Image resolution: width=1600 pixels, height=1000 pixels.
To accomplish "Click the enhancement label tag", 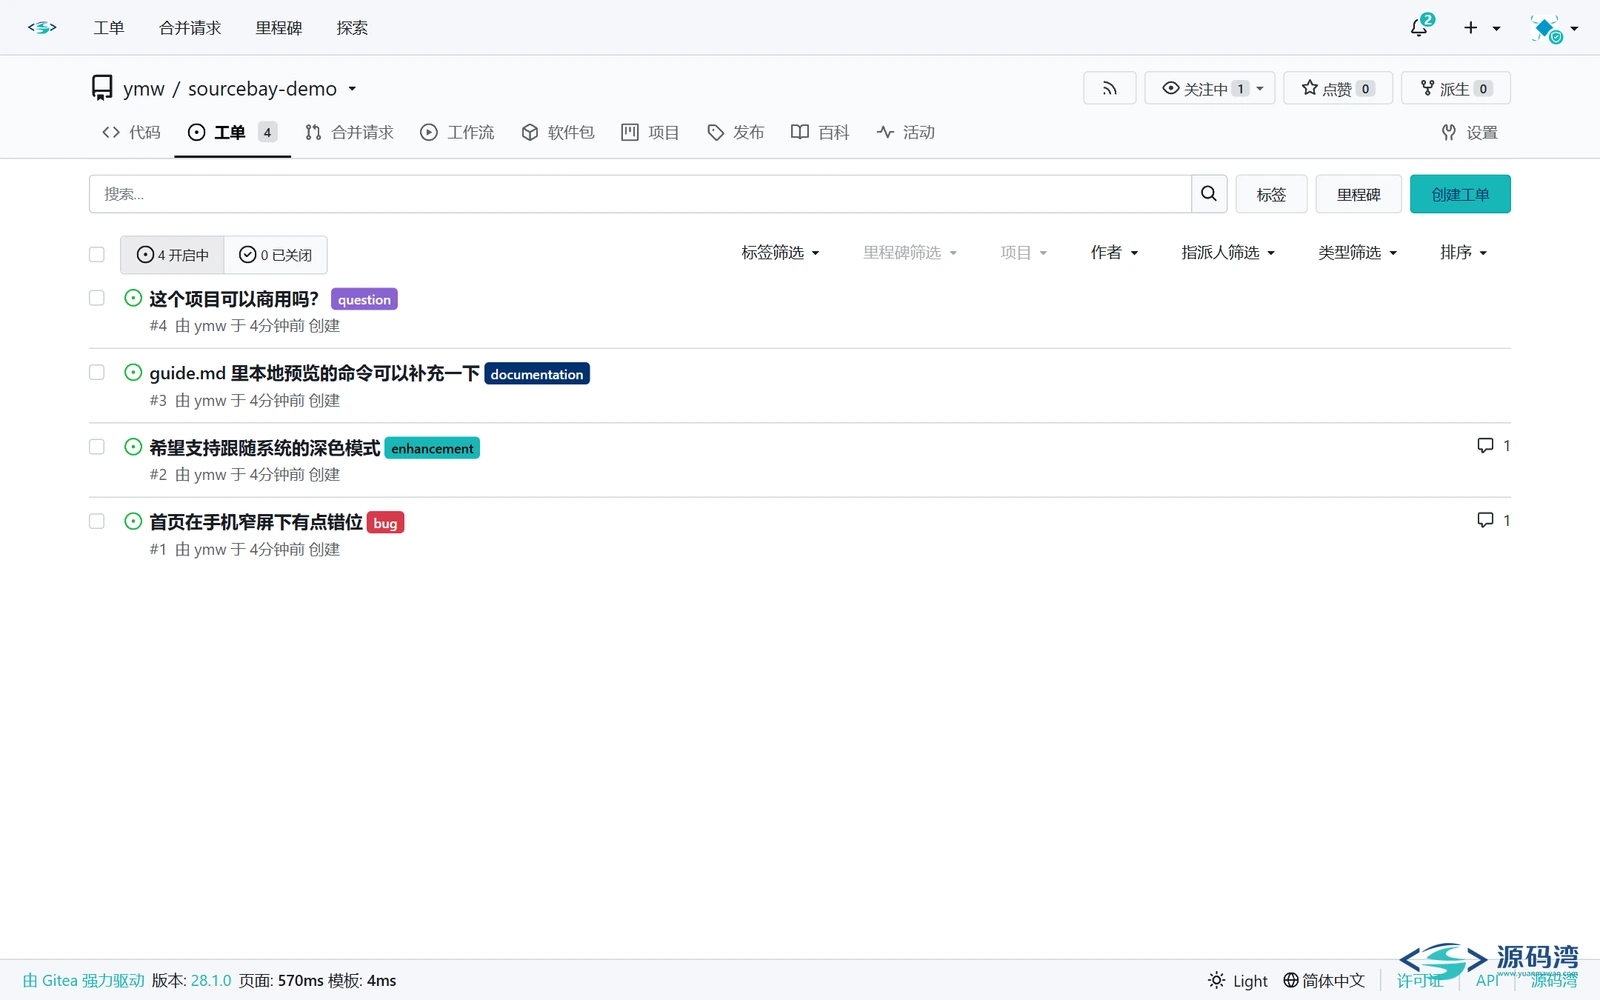I will (432, 448).
